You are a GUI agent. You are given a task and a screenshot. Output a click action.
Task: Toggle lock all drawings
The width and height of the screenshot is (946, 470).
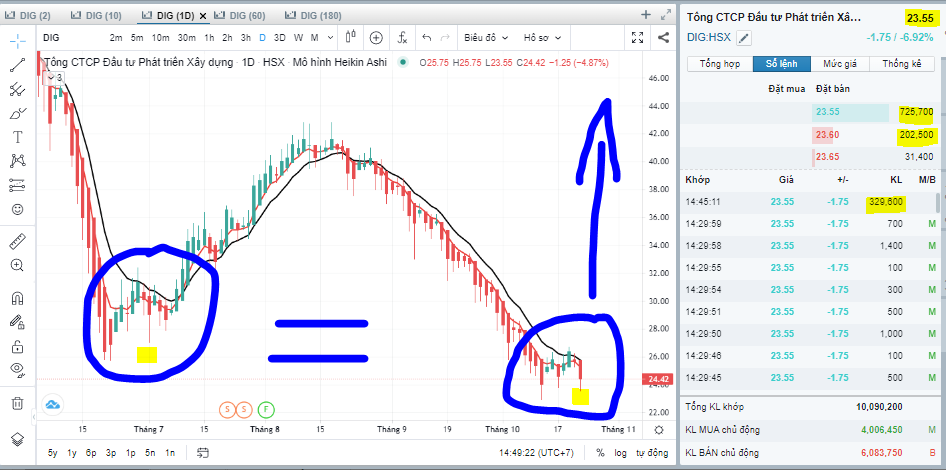[17, 346]
